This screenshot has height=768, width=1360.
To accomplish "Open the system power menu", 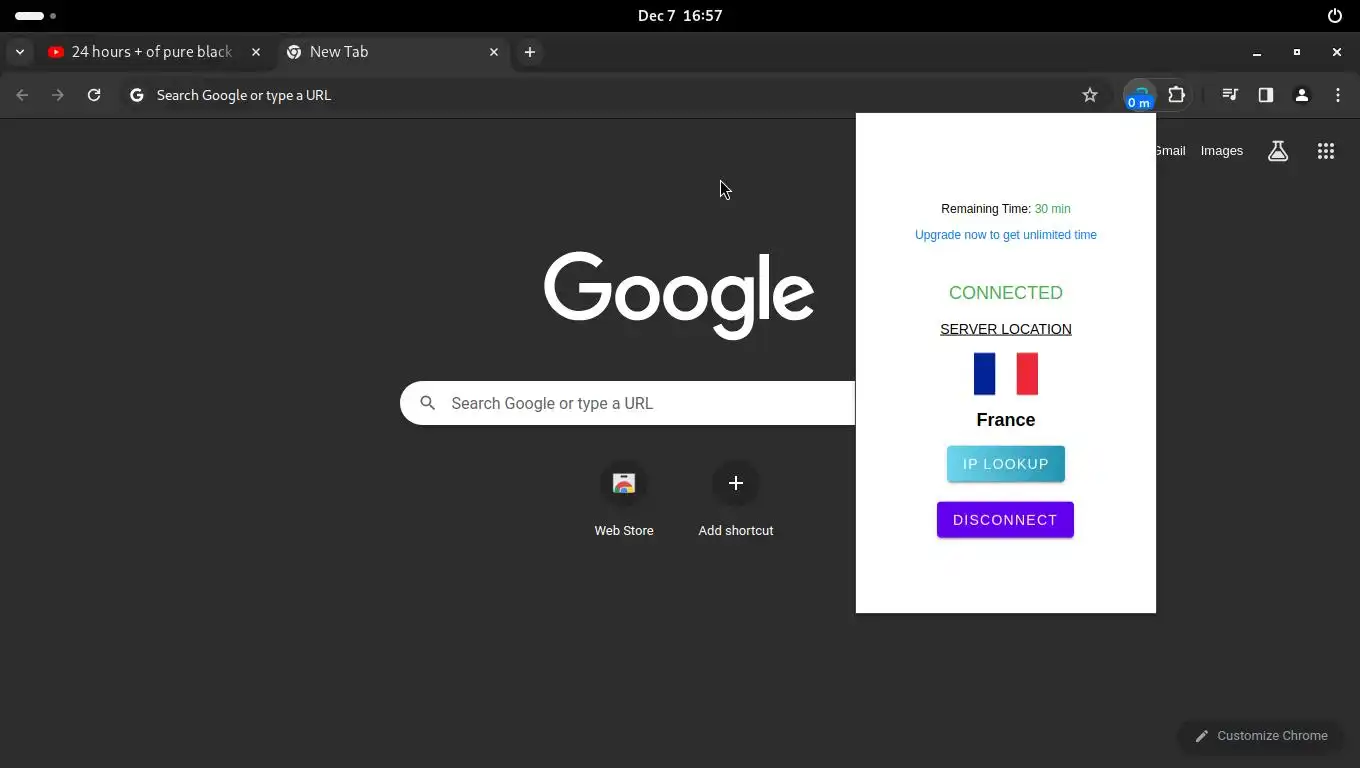I will pyautogui.click(x=1335, y=15).
